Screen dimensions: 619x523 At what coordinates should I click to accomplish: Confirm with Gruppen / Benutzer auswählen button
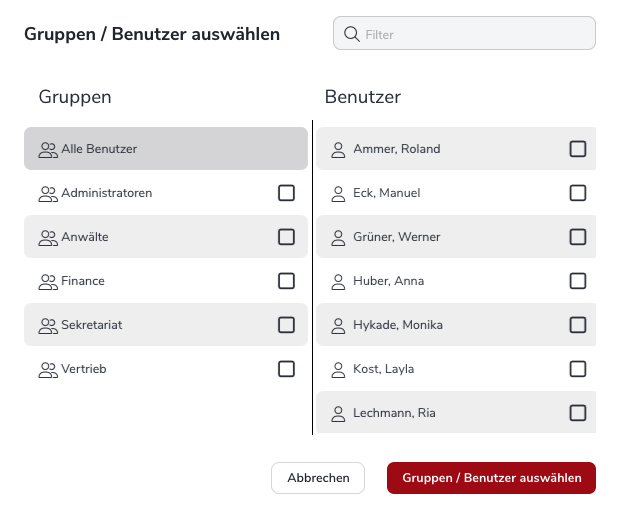(491, 478)
